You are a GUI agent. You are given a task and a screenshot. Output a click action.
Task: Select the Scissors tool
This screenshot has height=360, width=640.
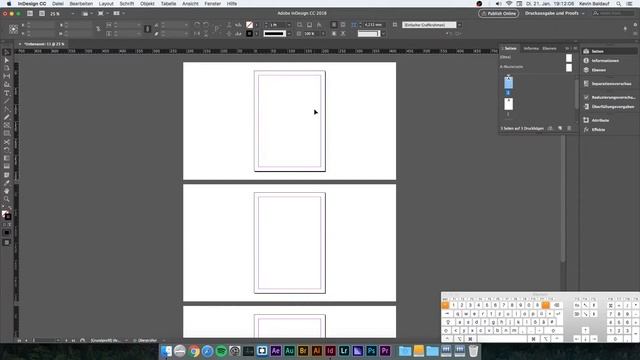click(7, 142)
